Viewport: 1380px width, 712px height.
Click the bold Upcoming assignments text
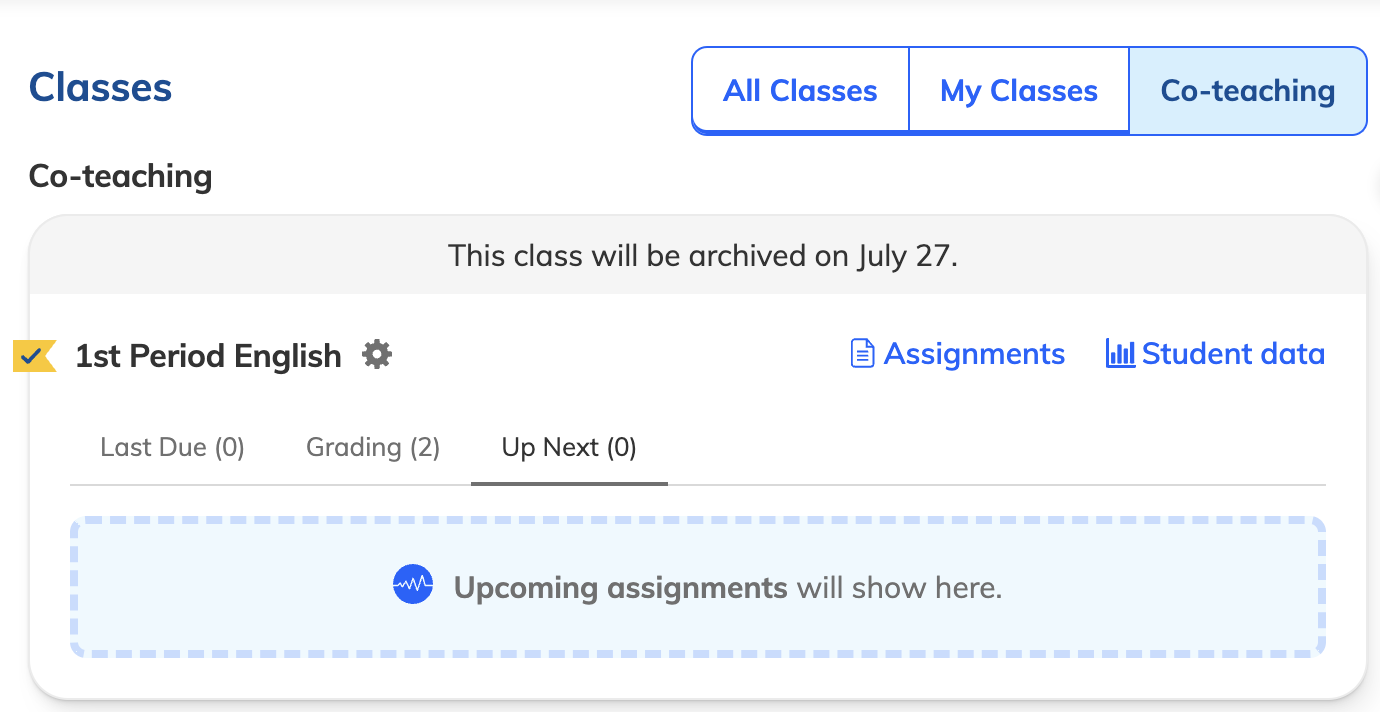[620, 587]
